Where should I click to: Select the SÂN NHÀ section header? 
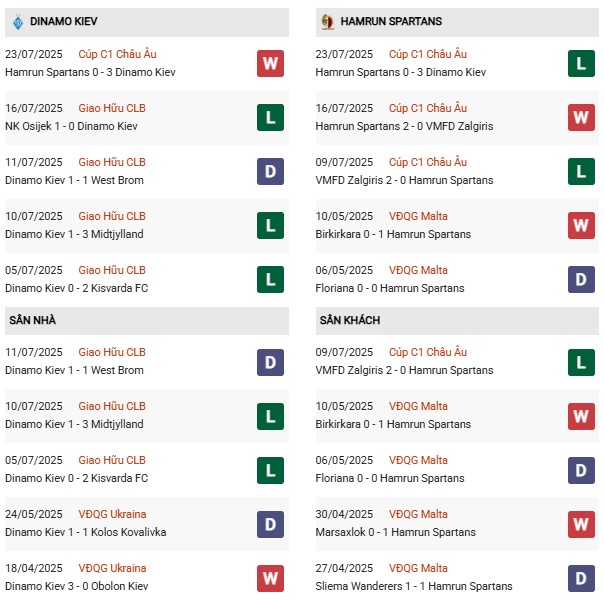pyautogui.click(x=34, y=320)
